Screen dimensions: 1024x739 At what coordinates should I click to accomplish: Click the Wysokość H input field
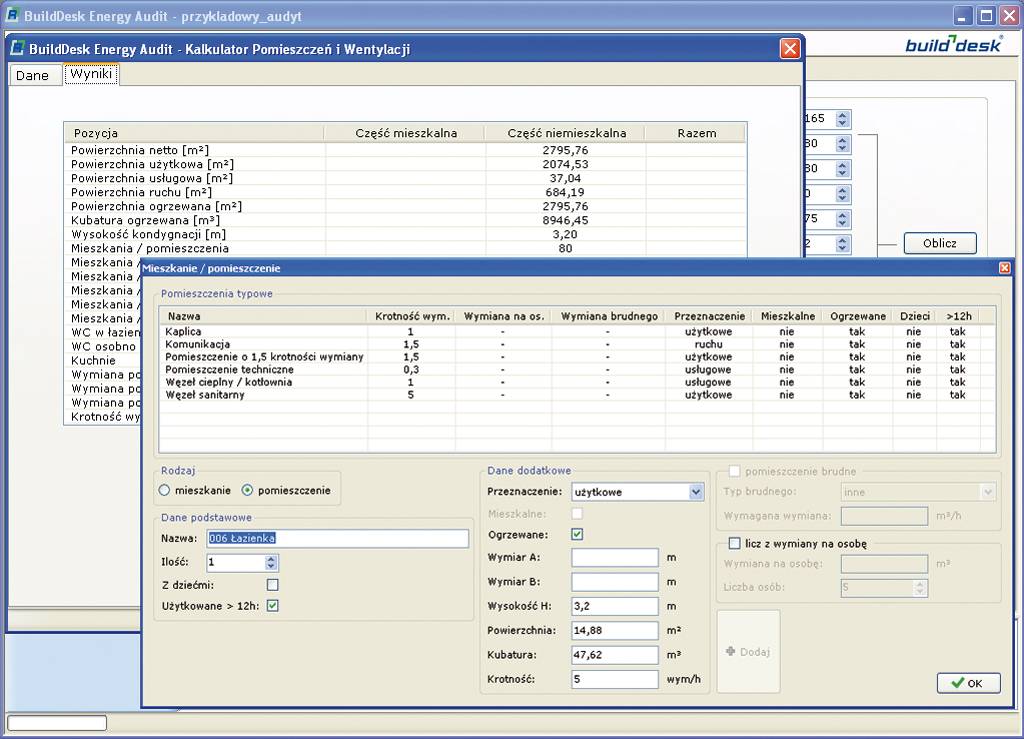[x=615, y=606]
